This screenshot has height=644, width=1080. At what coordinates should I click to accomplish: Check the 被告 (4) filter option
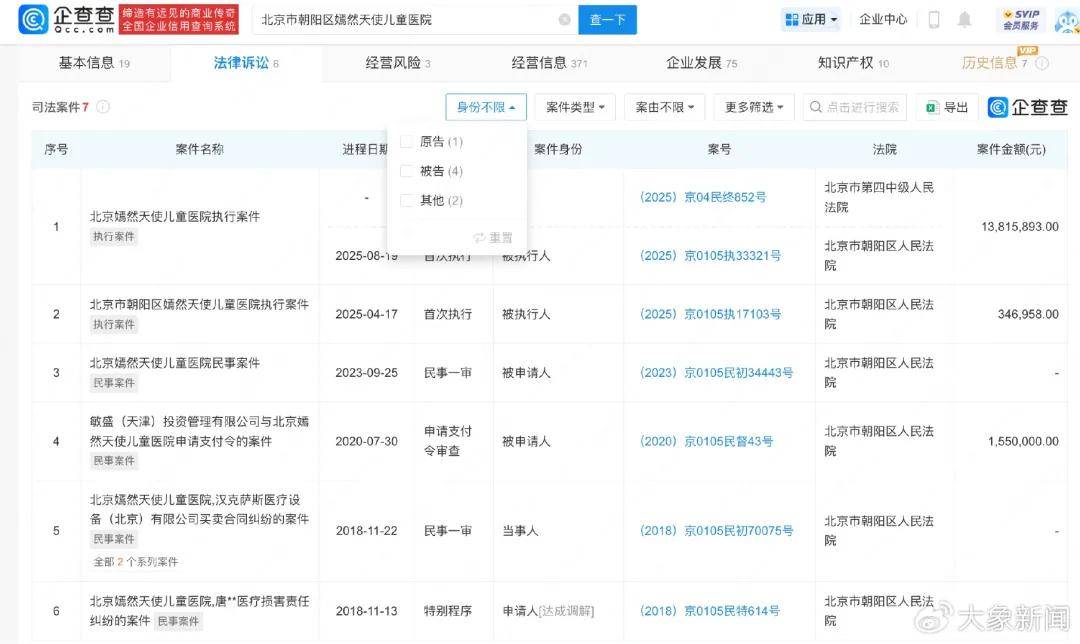pyautogui.click(x=407, y=171)
